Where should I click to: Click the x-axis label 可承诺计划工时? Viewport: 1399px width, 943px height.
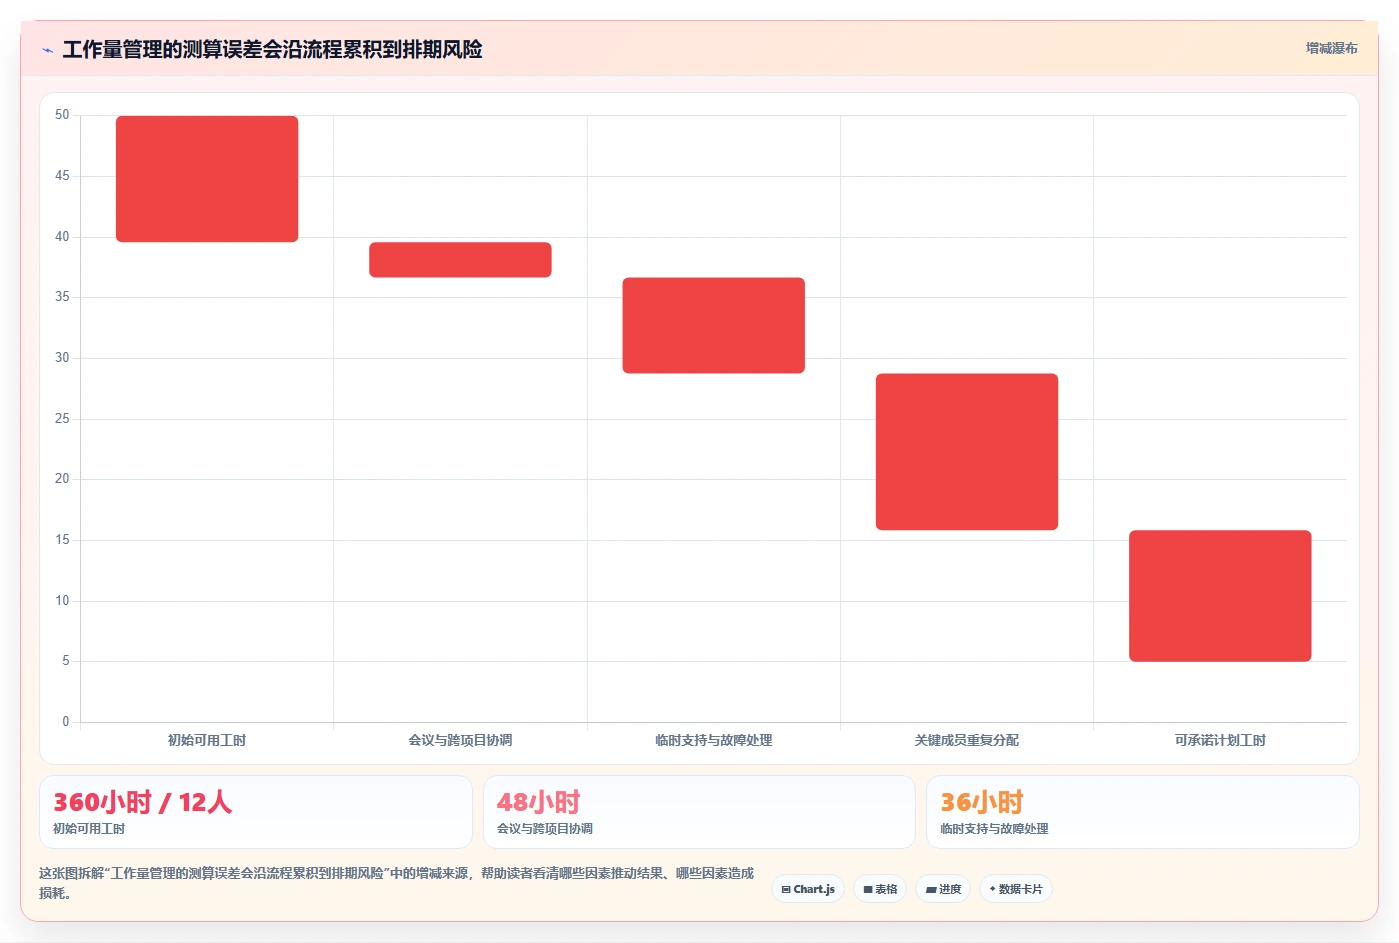pos(1220,740)
